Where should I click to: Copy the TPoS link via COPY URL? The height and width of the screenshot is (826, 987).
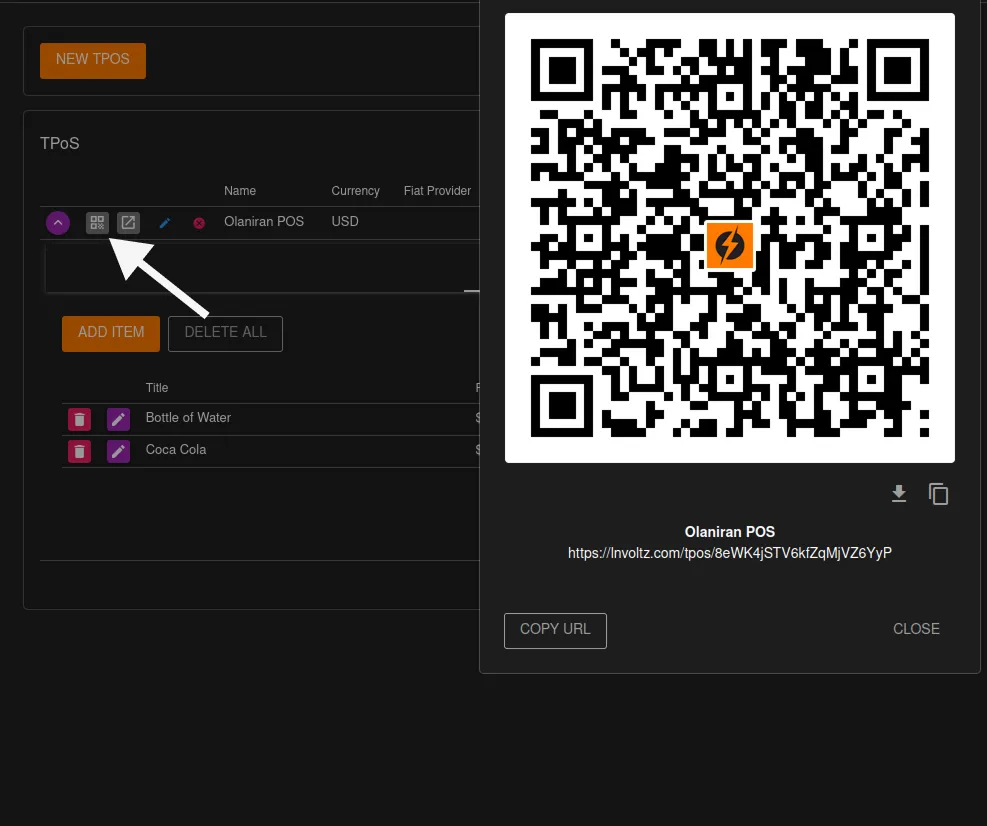(x=555, y=630)
